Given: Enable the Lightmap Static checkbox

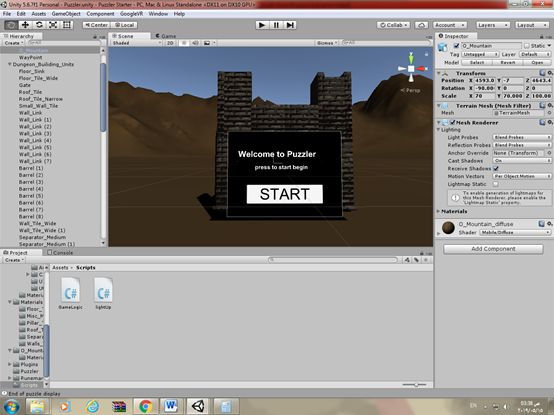Looking at the screenshot, I should (x=496, y=184).
